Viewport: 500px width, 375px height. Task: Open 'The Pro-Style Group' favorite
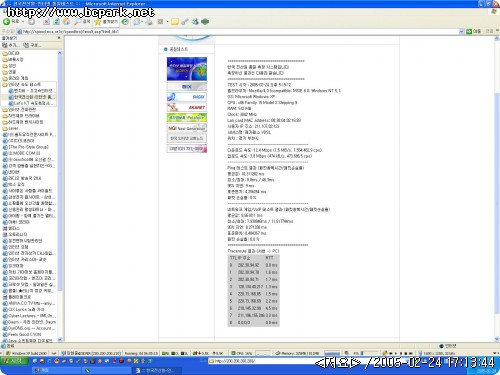point(26,147)
